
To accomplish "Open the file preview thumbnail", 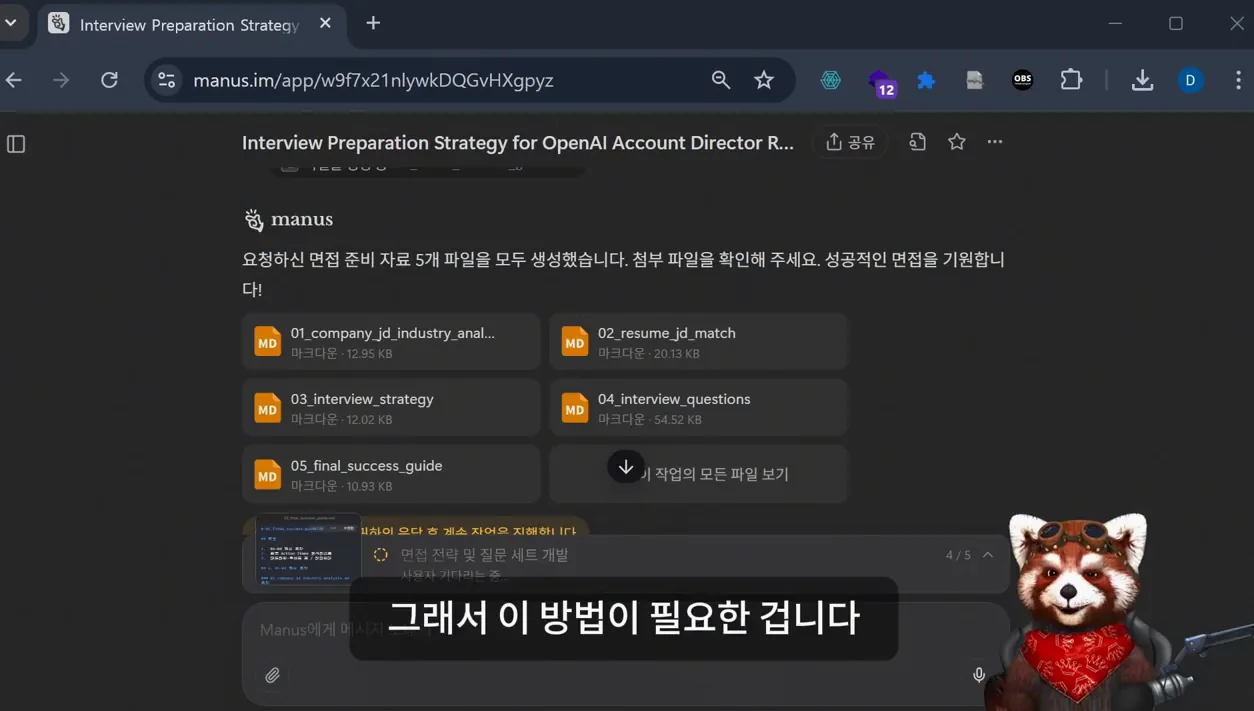I will tap(308, 549).
